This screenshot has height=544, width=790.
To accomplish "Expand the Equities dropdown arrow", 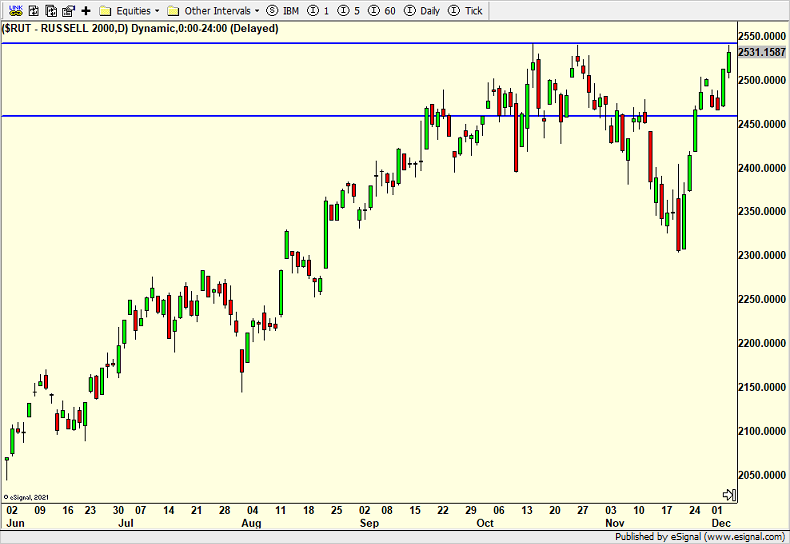I will click(x=157, y=11).
